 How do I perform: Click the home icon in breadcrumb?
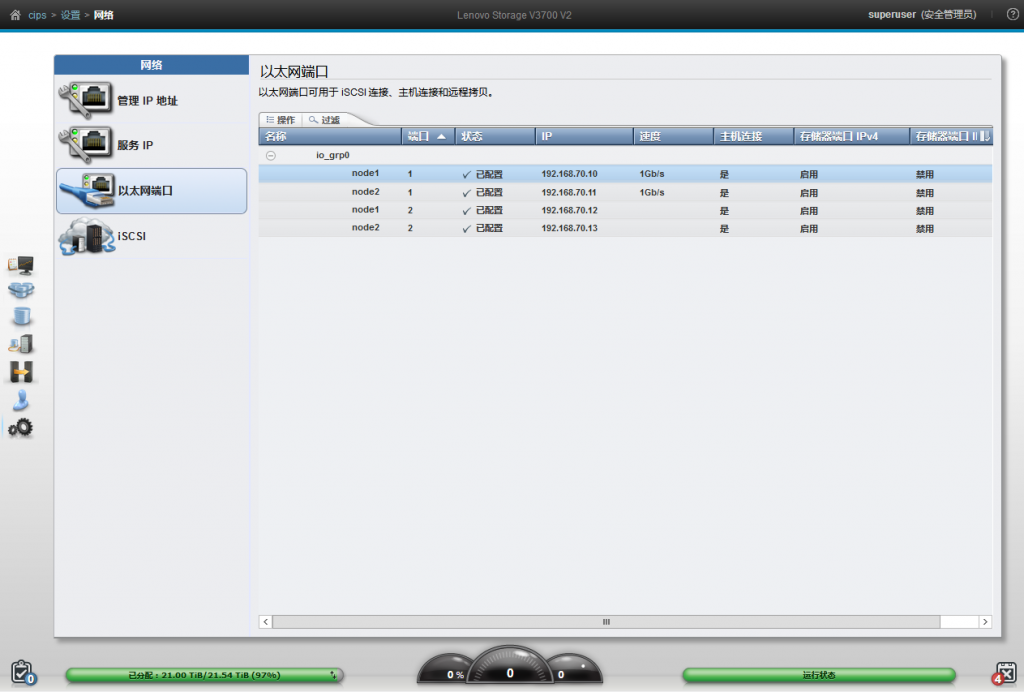14,15
